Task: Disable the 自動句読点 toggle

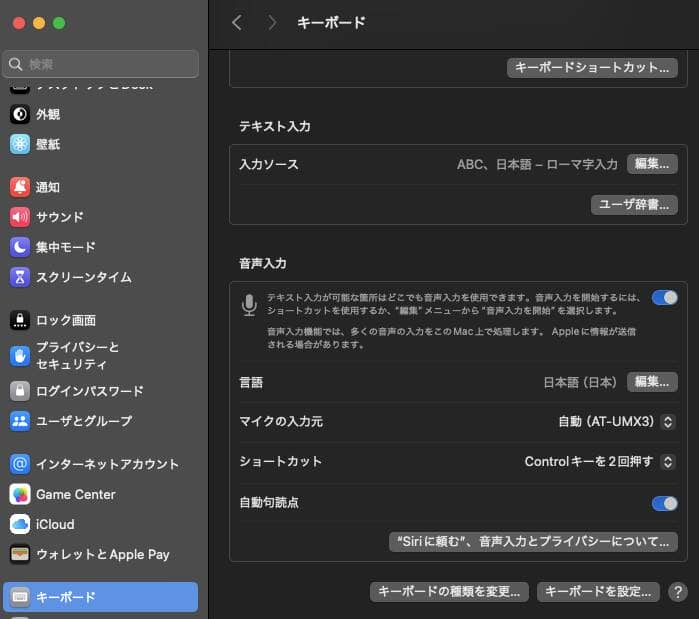Action: (x=664, y=503)
